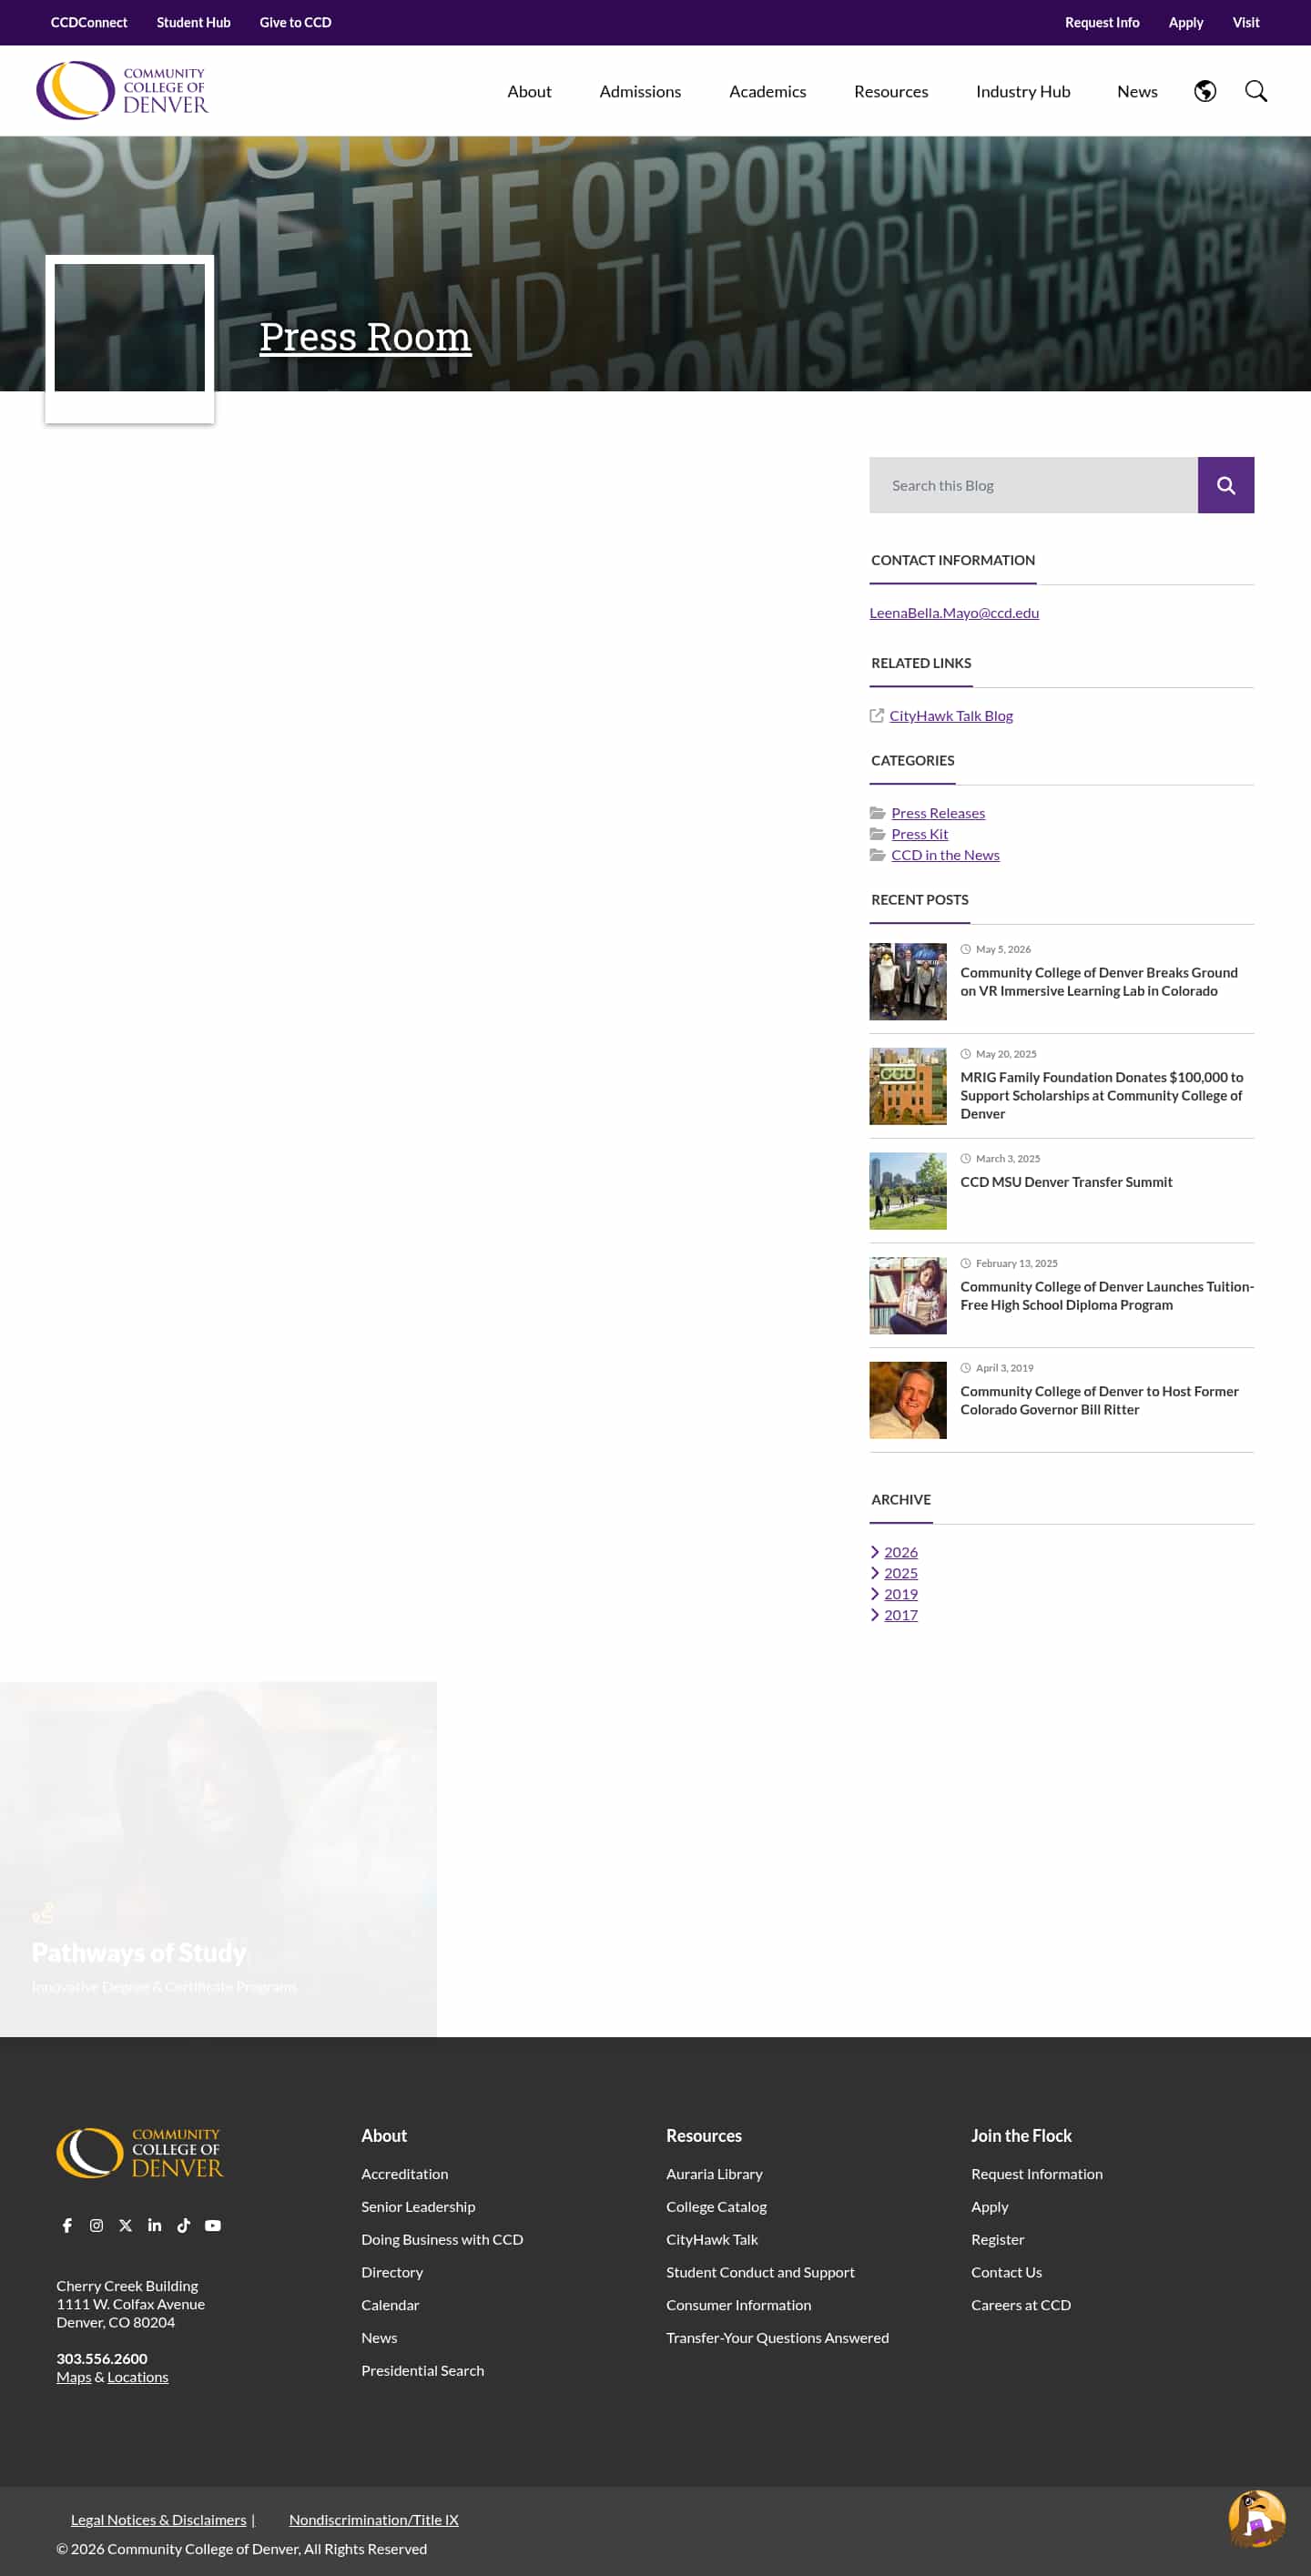Open CCD TikTok icon in footer
The image size is (1311, 2576).
(x=183, y=2225)
